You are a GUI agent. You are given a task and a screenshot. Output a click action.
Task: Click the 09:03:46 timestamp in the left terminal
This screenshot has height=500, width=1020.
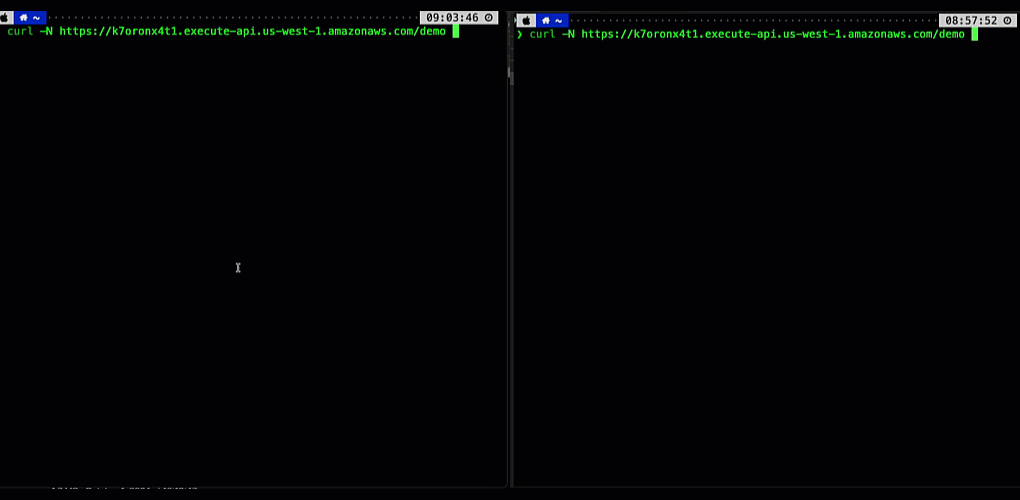(452, 18)
